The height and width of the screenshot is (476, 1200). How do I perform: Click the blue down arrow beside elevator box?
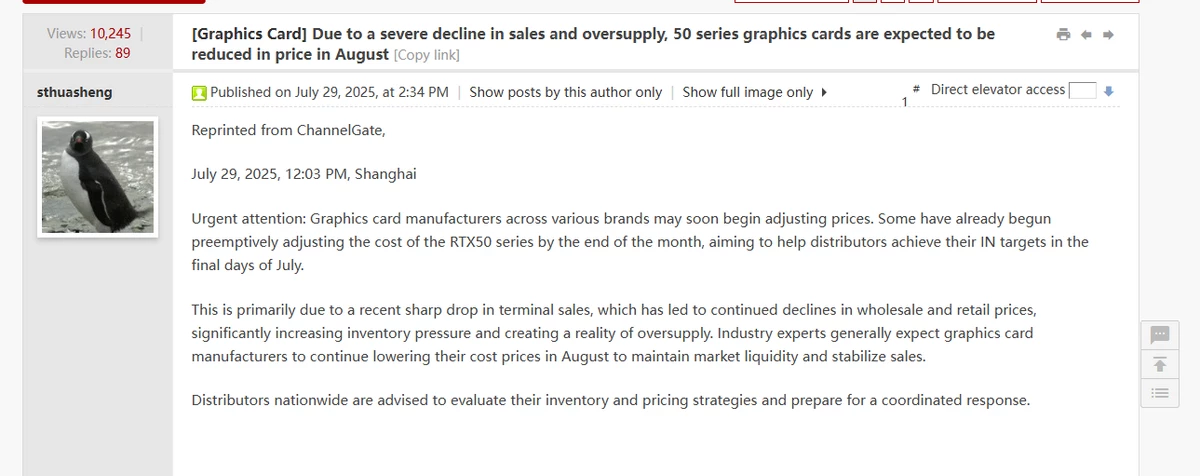pyautogui.click(x=1108, y=91)
